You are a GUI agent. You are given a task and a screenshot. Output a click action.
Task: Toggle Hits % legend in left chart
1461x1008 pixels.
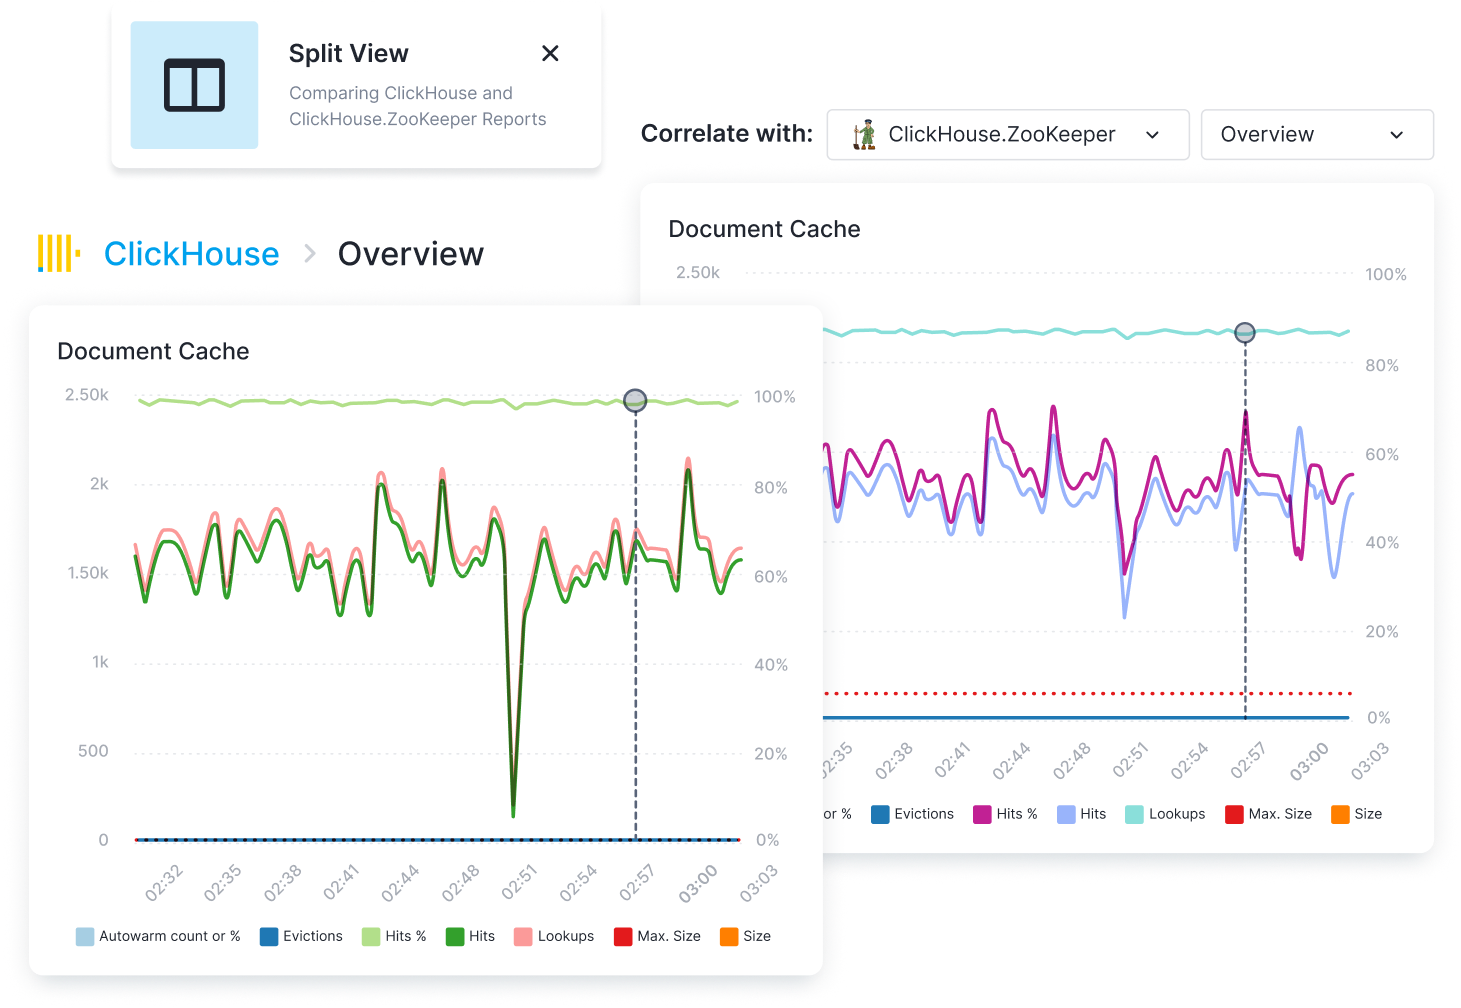[x=394, y=936]
